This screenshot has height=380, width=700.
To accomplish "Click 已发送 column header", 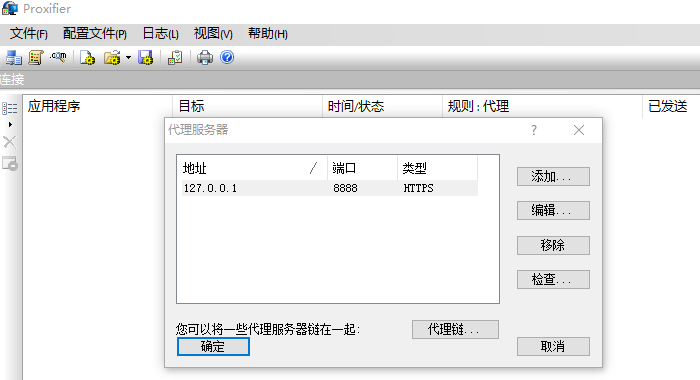I will [x=671, y=106].
